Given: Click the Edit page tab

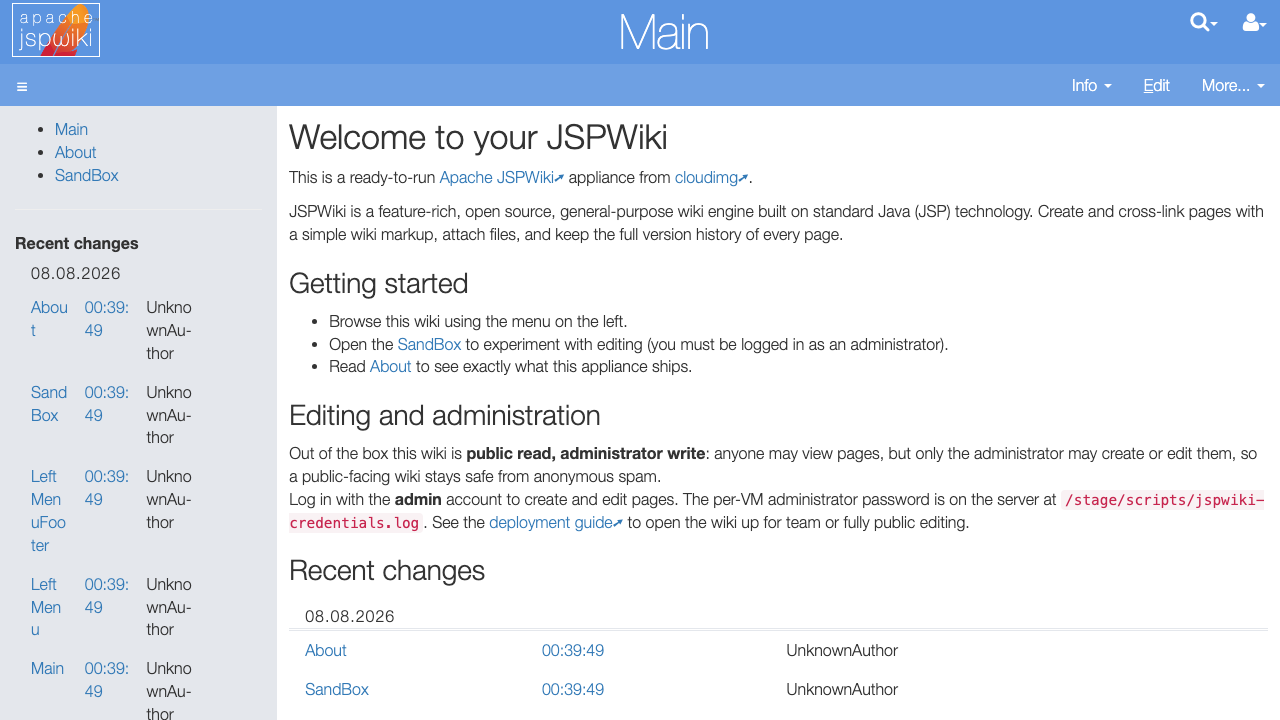Looking at the screenshot, I should (x=1156, y=86).
